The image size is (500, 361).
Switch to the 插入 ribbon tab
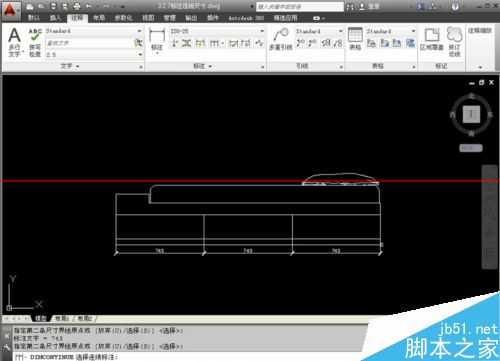coord(55,18)
